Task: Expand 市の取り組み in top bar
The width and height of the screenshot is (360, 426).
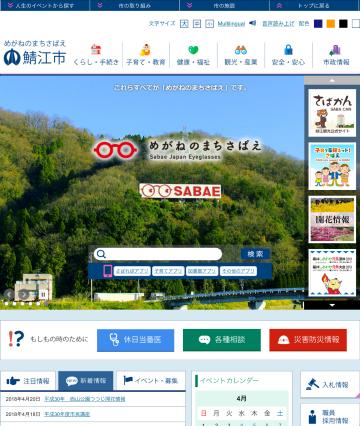Action: 135,5
